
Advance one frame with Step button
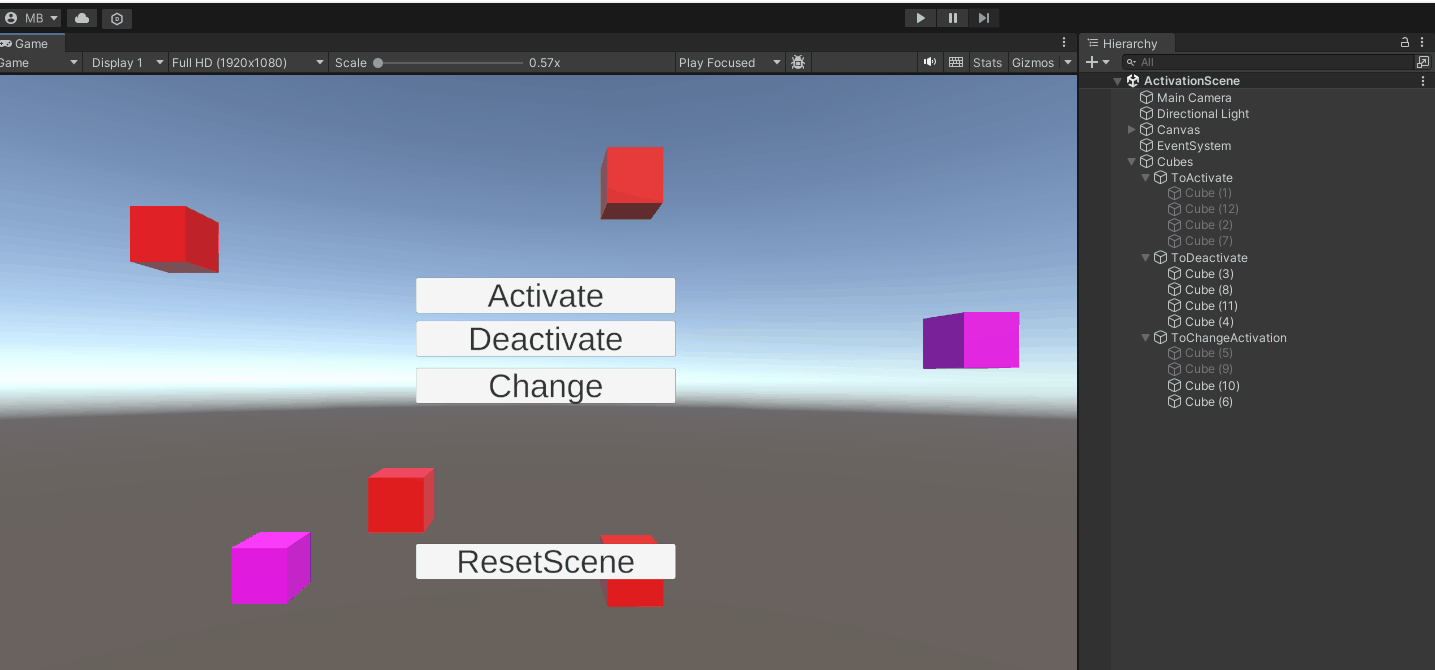(x=984, y=18)
